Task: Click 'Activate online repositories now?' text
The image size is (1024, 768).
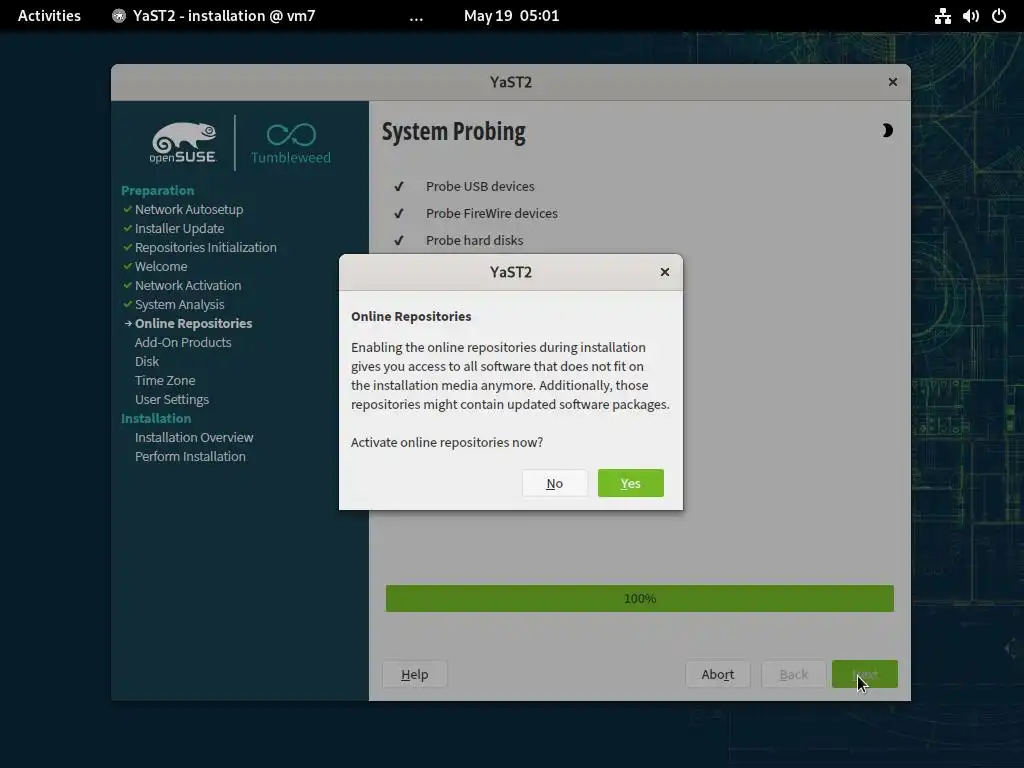Action: point(447,442)
